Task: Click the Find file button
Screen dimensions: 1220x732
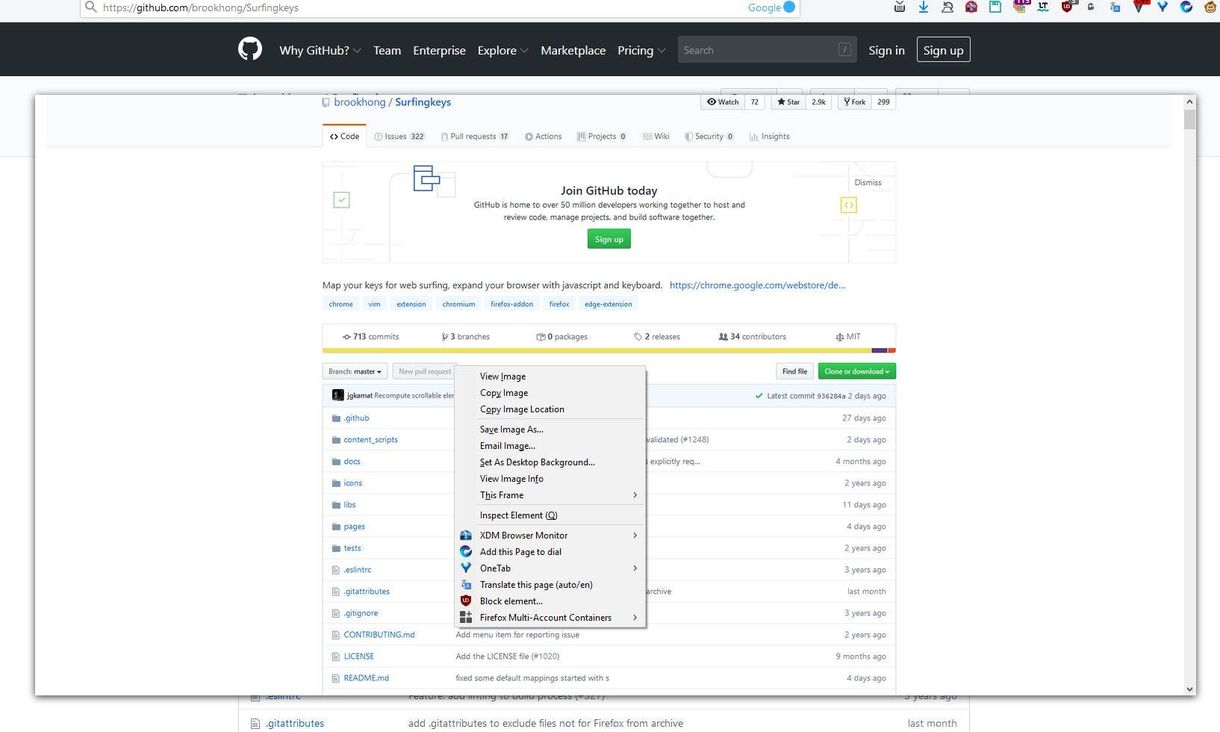Action: click(795, 371)
